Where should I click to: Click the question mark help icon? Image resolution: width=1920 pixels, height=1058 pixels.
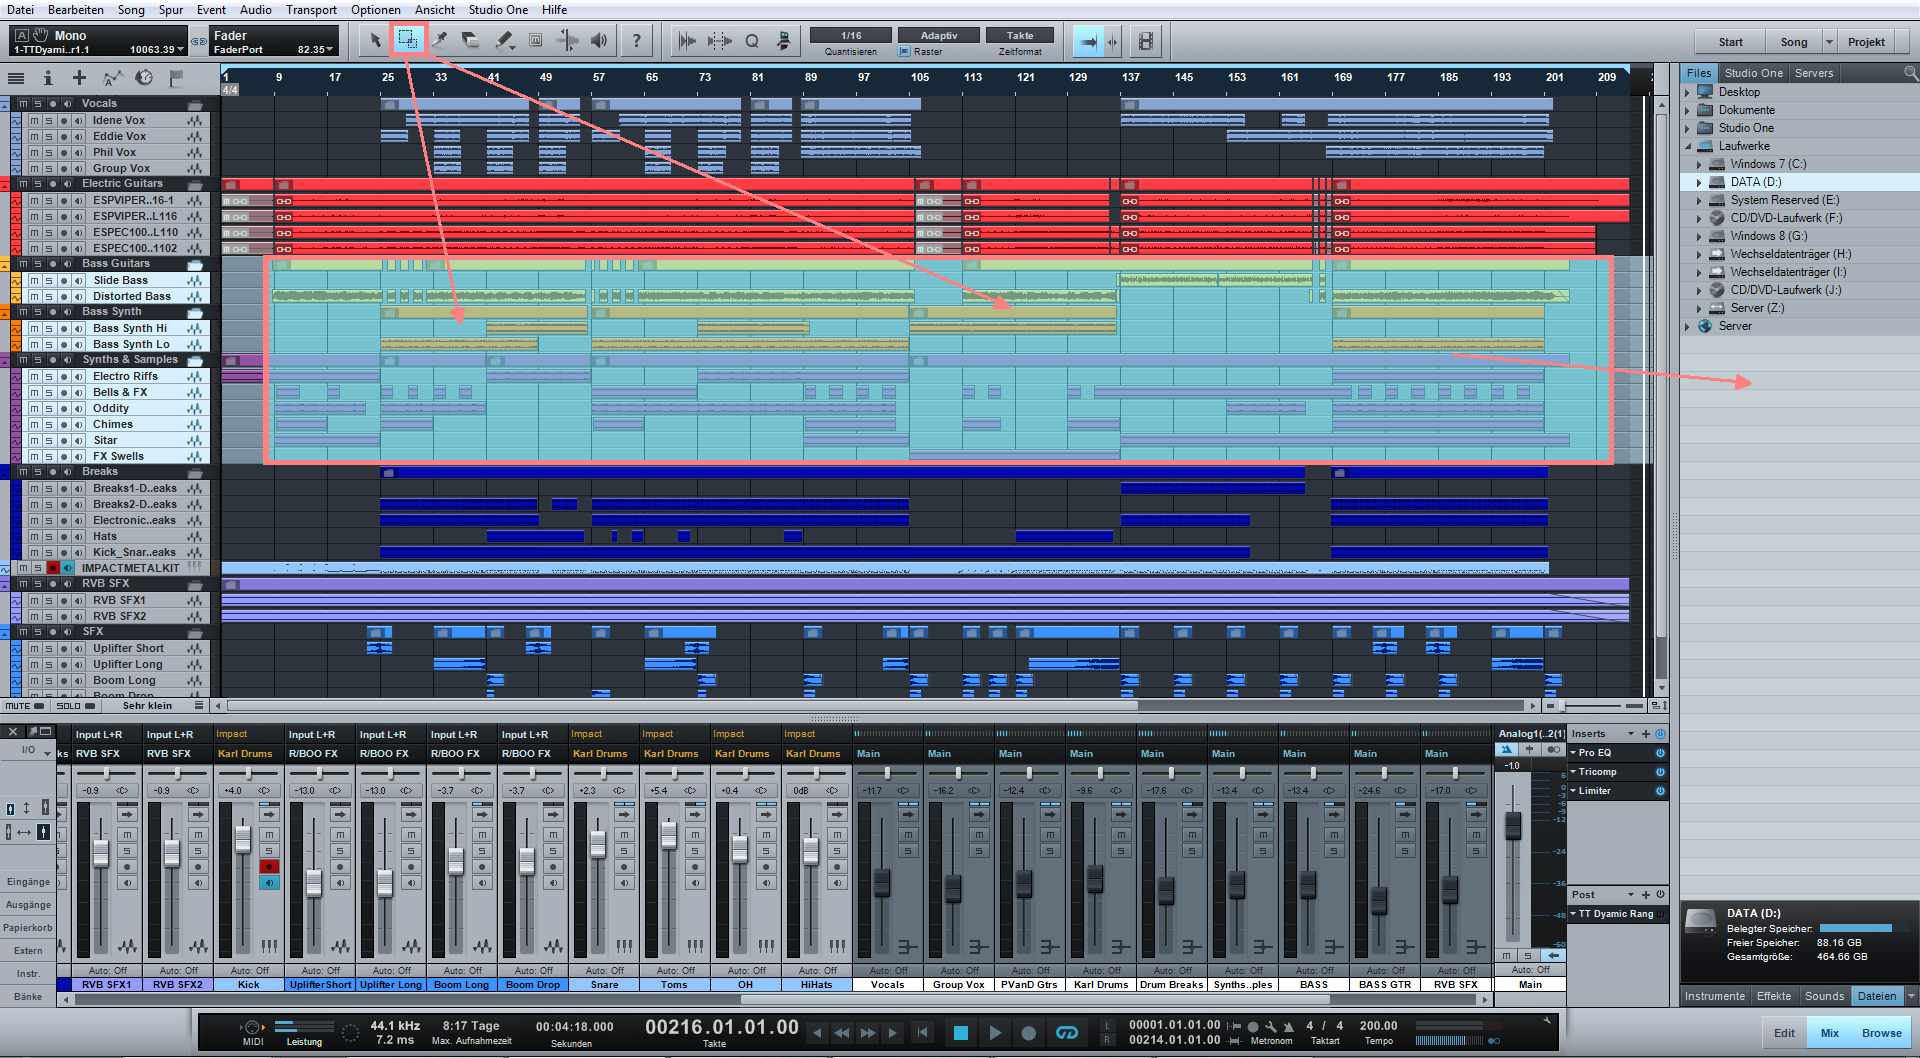coord(636,40)
